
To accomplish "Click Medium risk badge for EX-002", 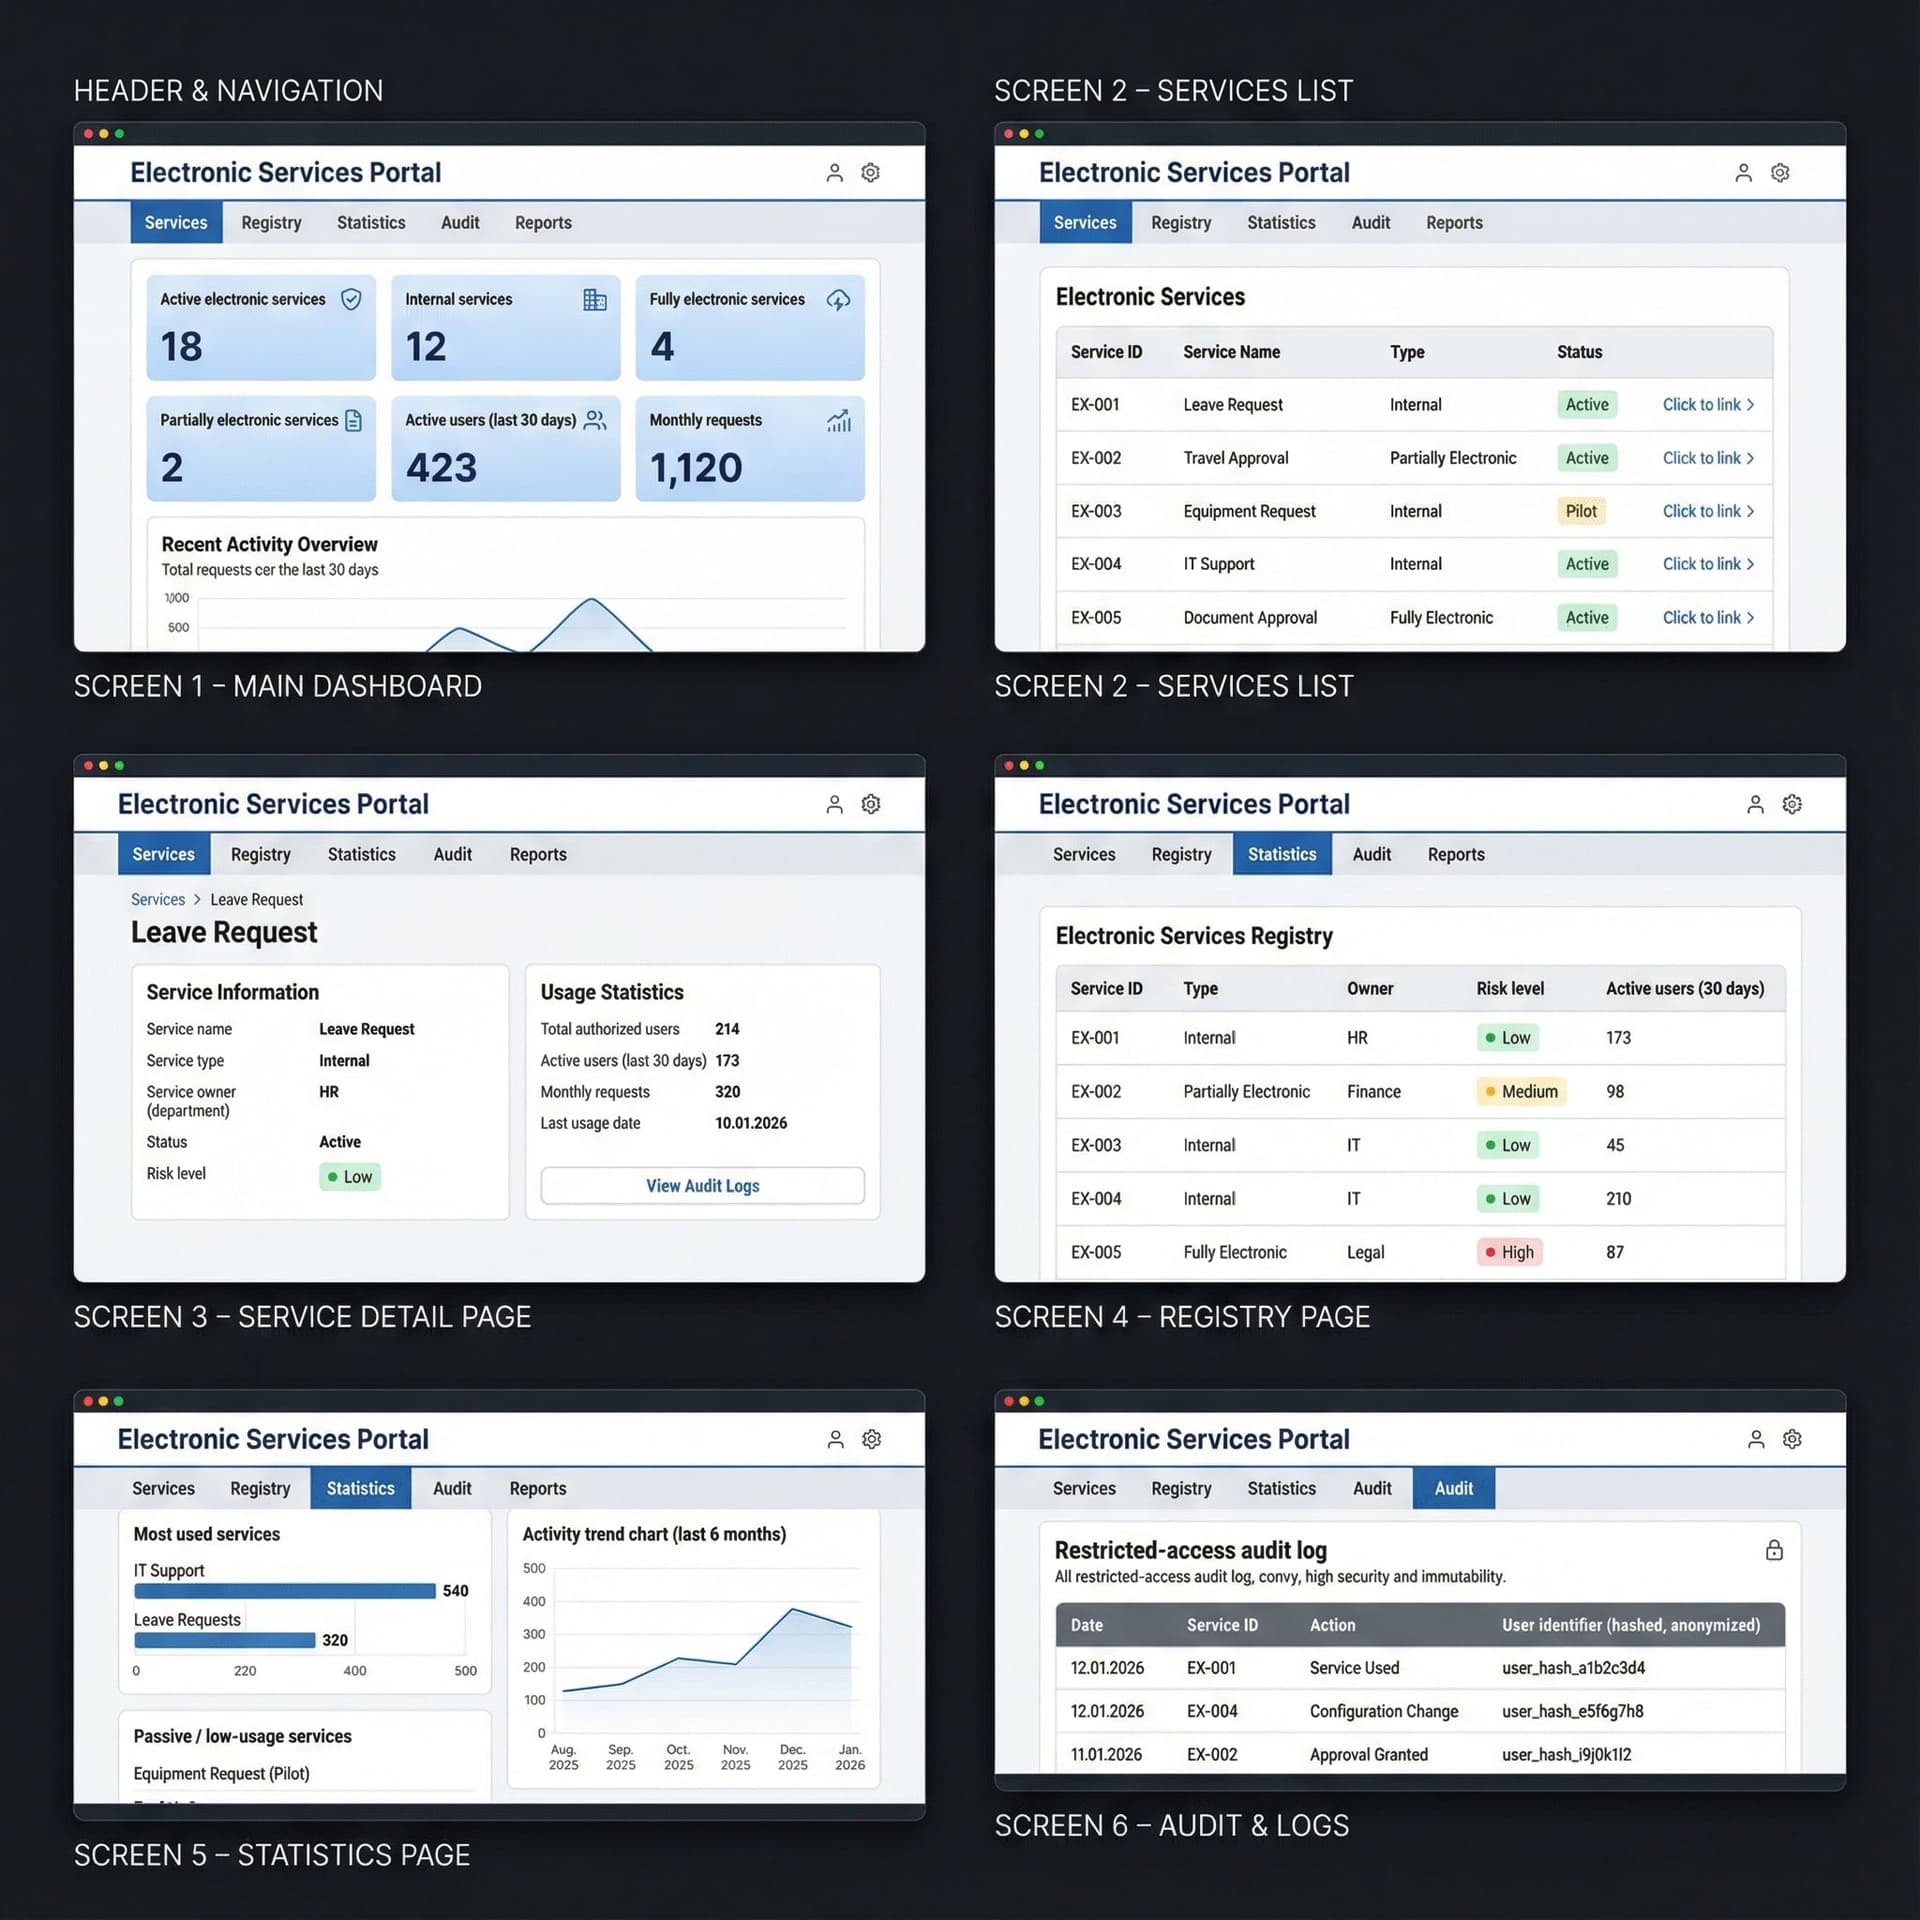I will click(1521, 1091).
